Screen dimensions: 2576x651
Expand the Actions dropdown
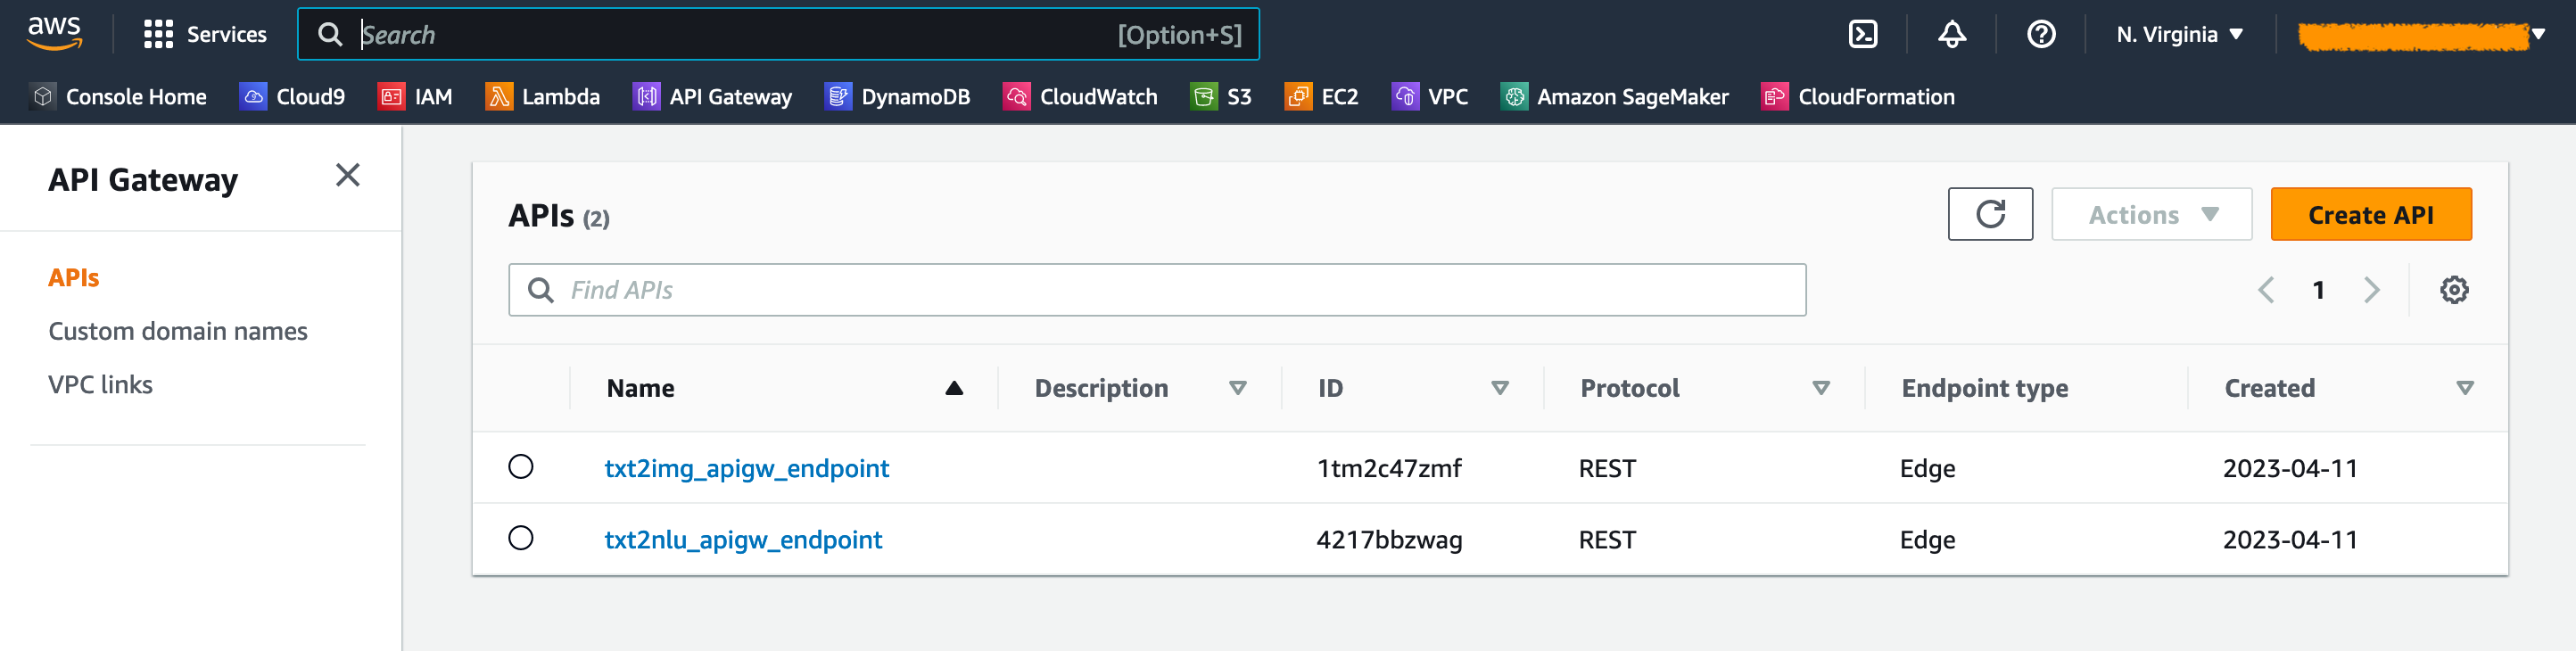click(x=2151, y=214)
